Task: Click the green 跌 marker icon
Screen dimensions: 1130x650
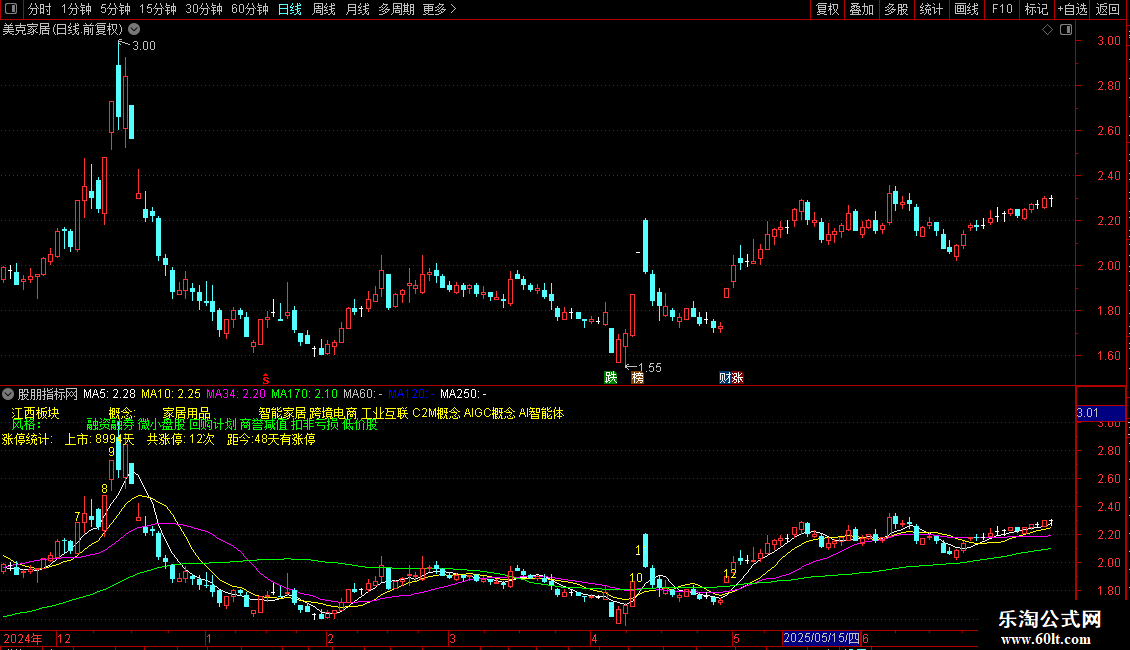Action: point(610,378)
